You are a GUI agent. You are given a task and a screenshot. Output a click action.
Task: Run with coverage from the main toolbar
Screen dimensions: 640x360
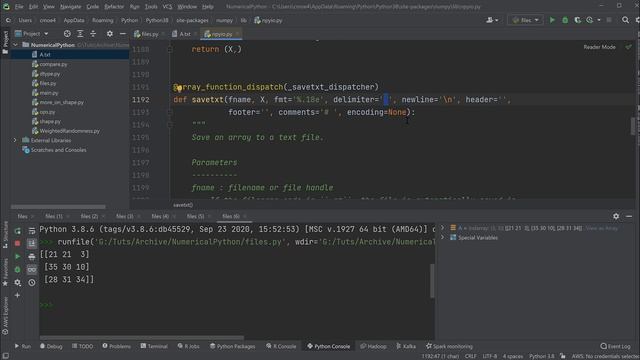pos(577,20)
